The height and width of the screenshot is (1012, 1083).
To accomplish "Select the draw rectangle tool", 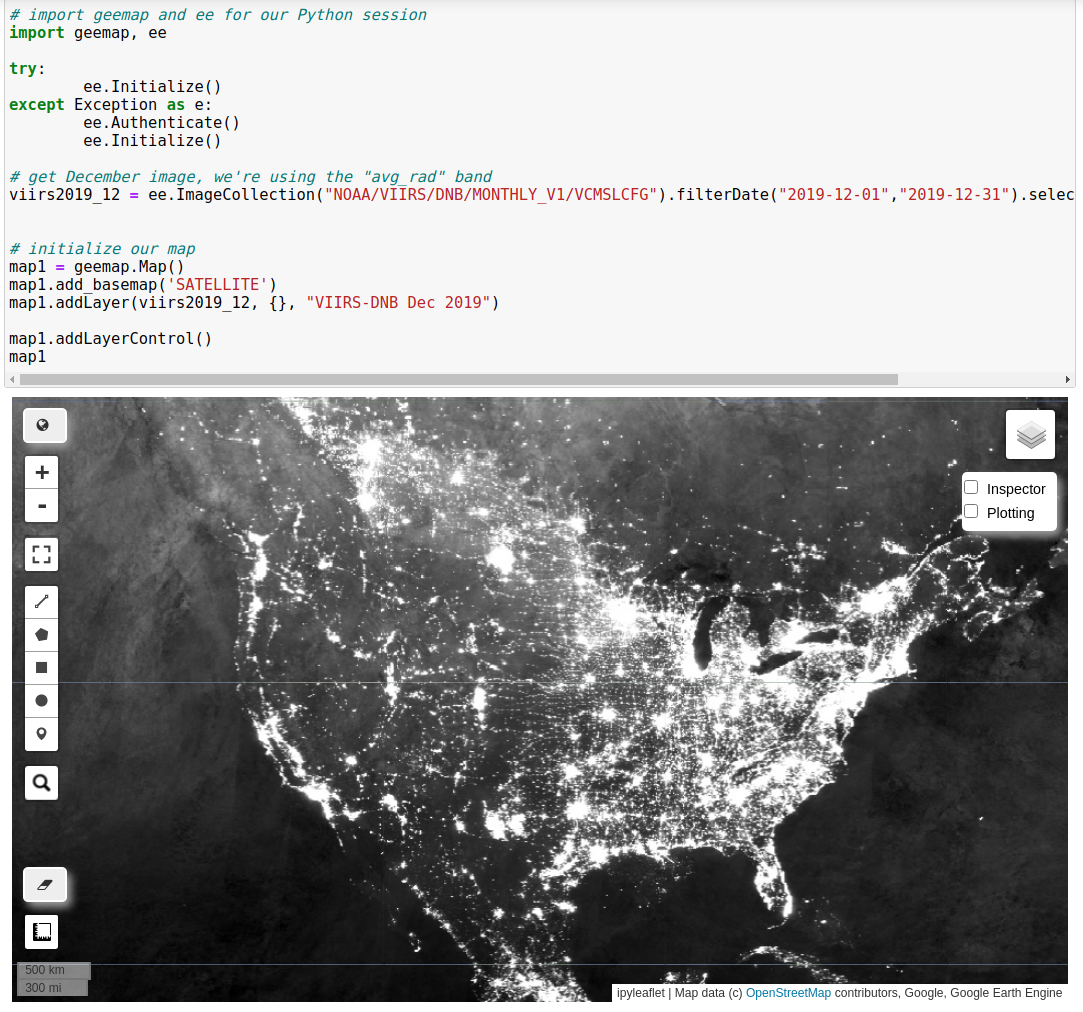I will (41, 667).
